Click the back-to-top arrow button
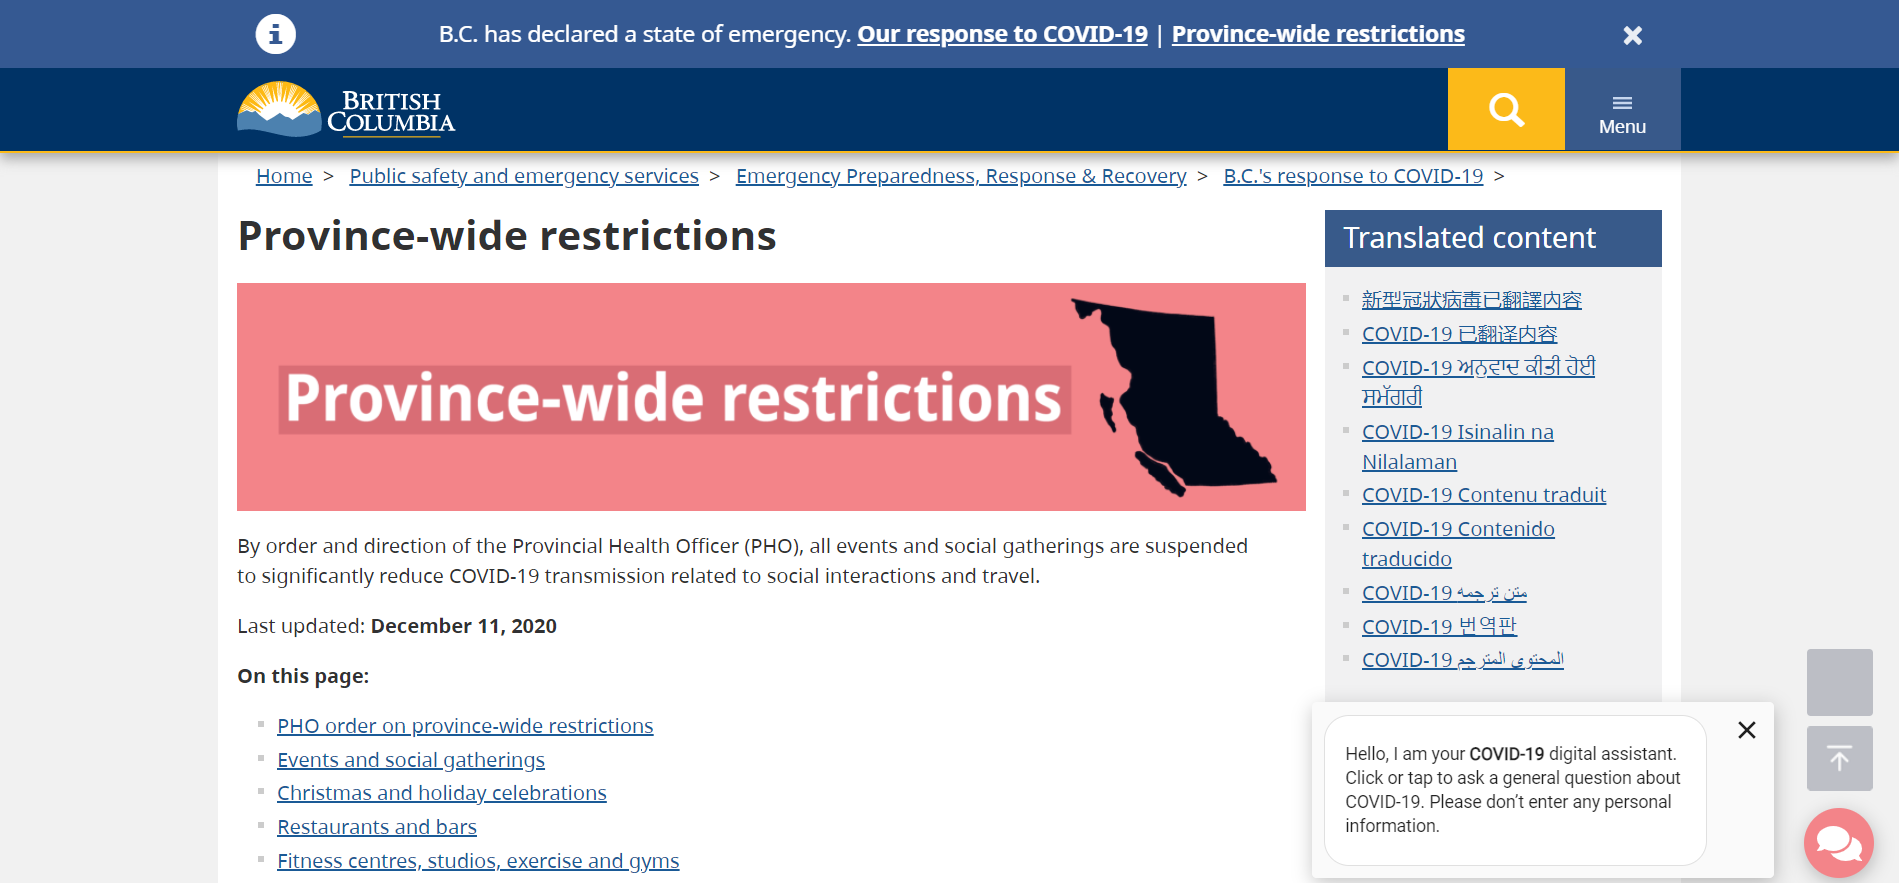Viewport: 1899px width, 883px height. point(1839,759)
